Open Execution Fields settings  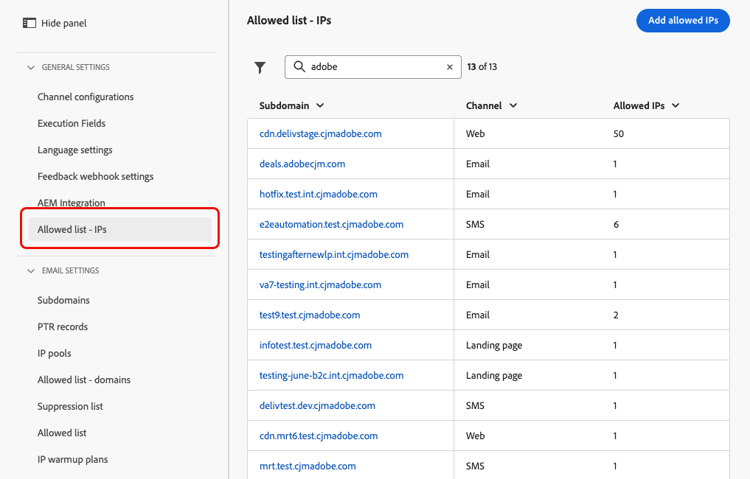pyautogui.click(x=71, y=123)
